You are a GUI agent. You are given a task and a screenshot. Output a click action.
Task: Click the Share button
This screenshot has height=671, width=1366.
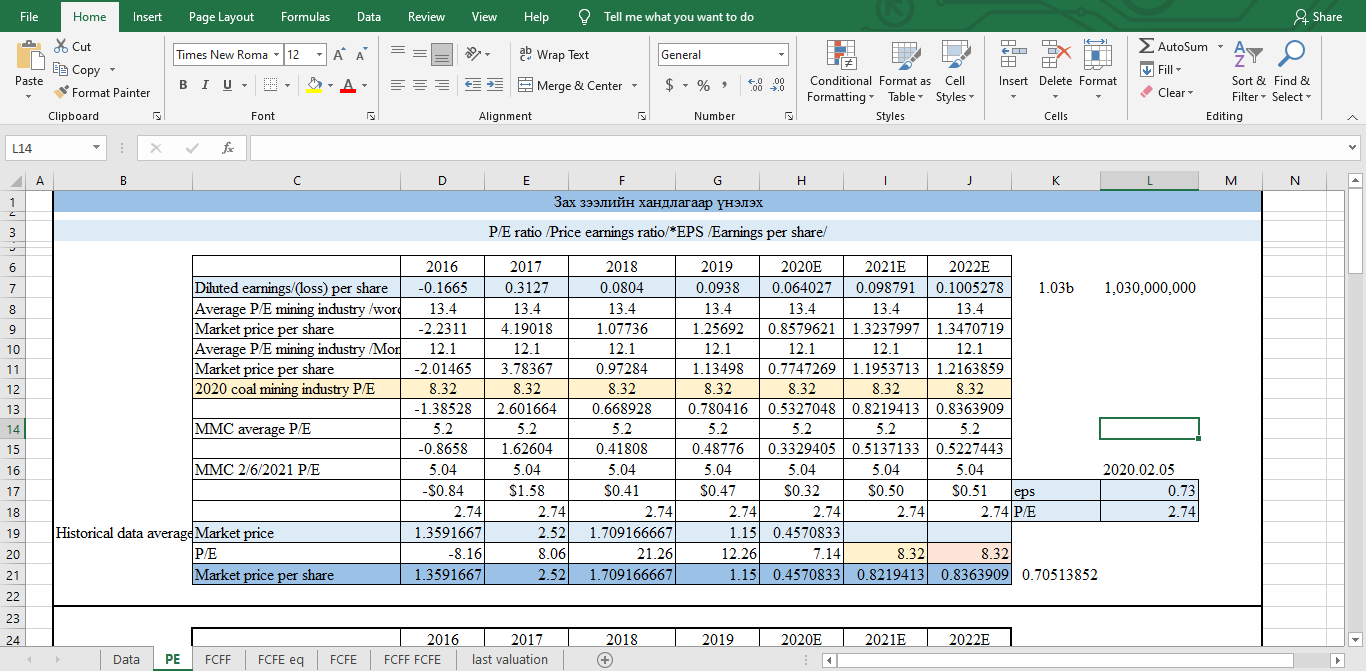(x=1317, y=17)
